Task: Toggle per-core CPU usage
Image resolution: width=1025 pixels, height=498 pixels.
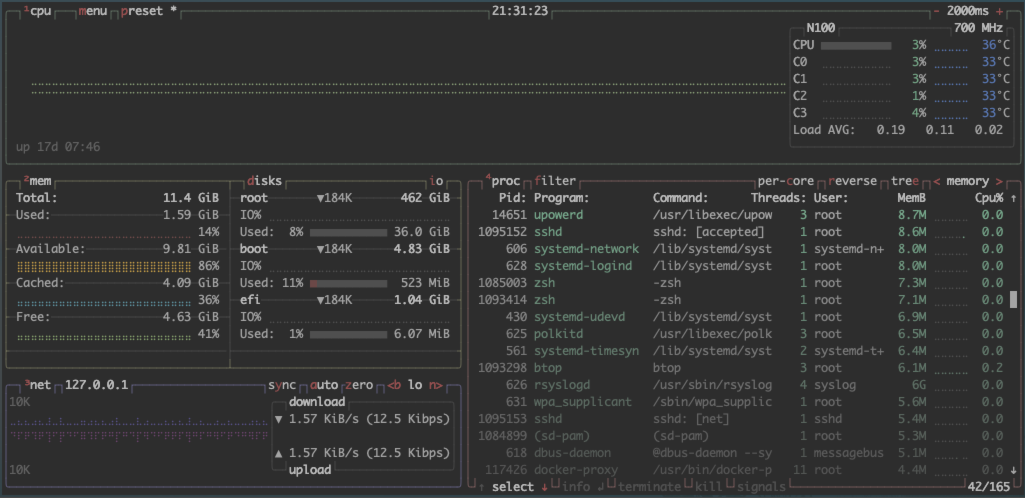Action: pos(786,181)
